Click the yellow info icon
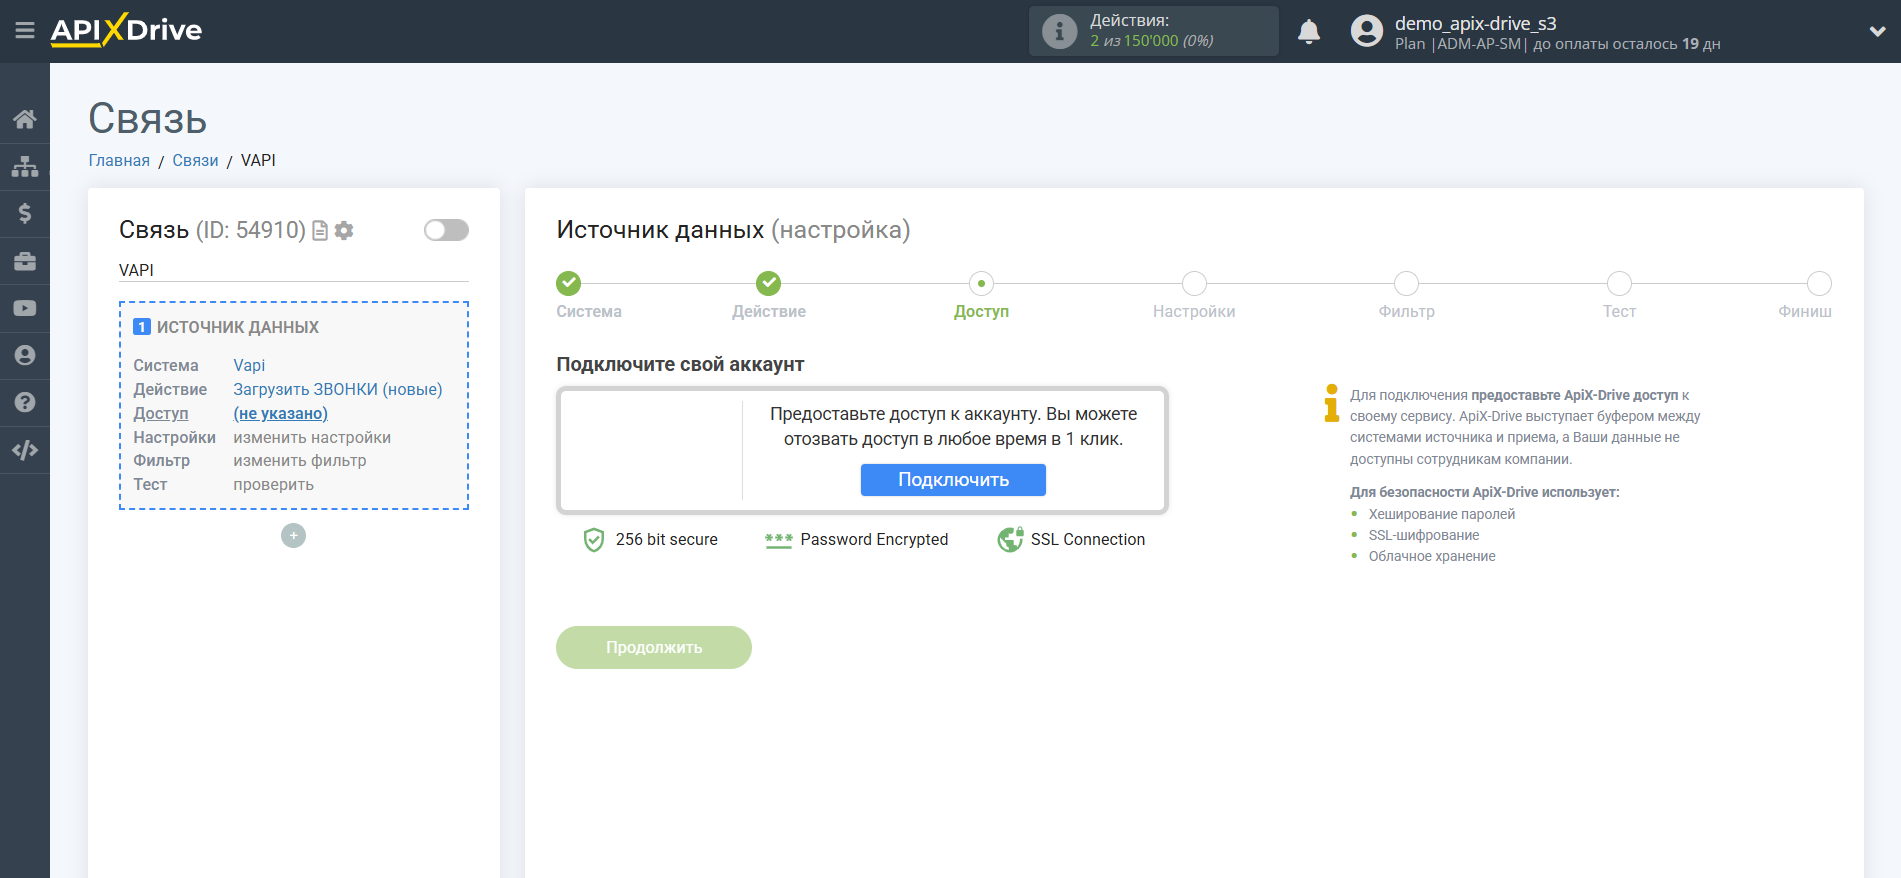The image size is (1901, 878). click(1331, 403)
